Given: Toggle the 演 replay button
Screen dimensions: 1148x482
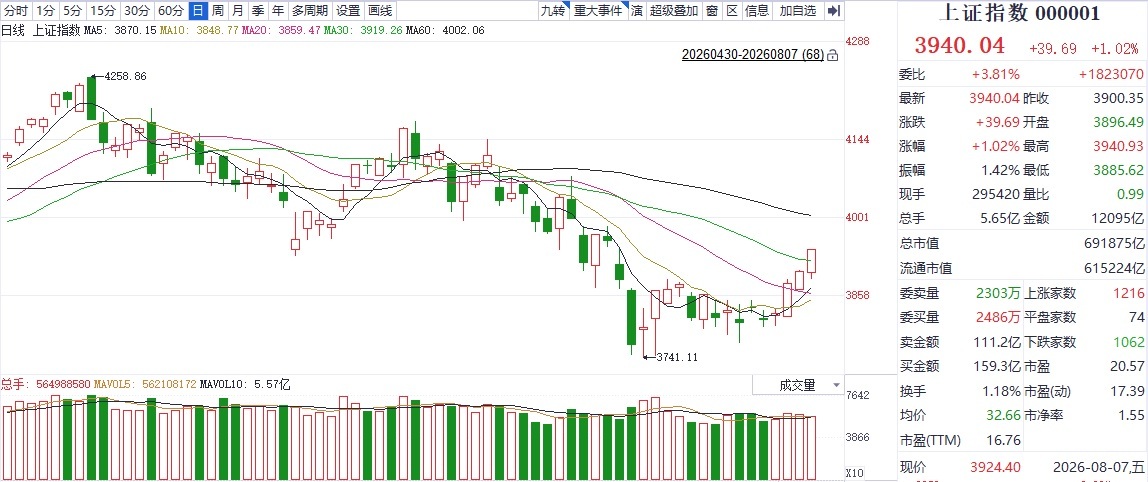Looking at the screenshot, I should point(637,10).
